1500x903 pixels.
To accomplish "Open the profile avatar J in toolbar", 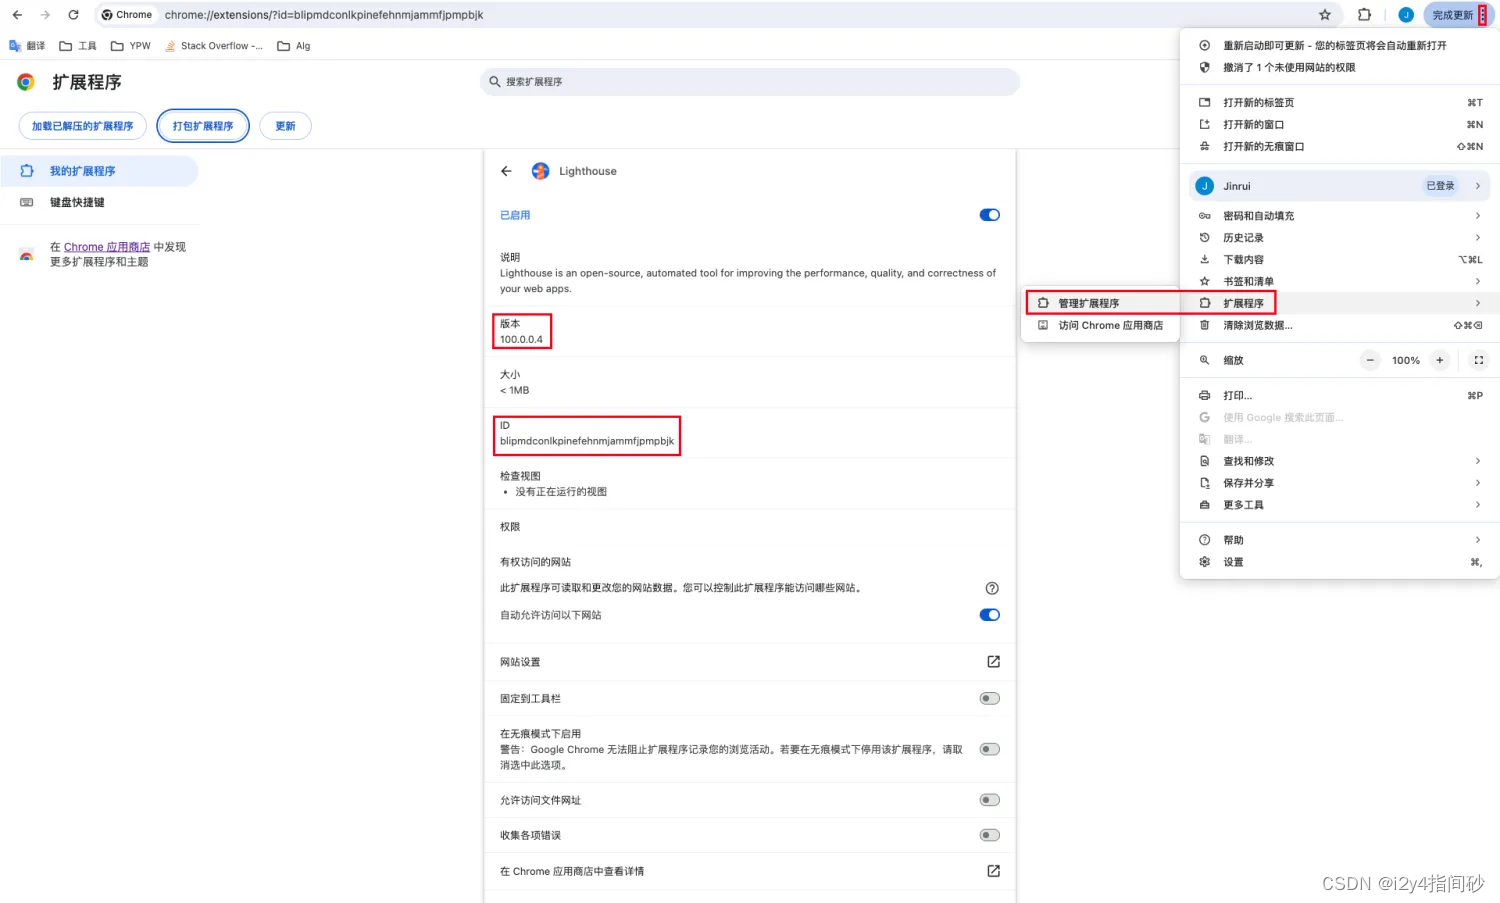I will [1406, 15].
